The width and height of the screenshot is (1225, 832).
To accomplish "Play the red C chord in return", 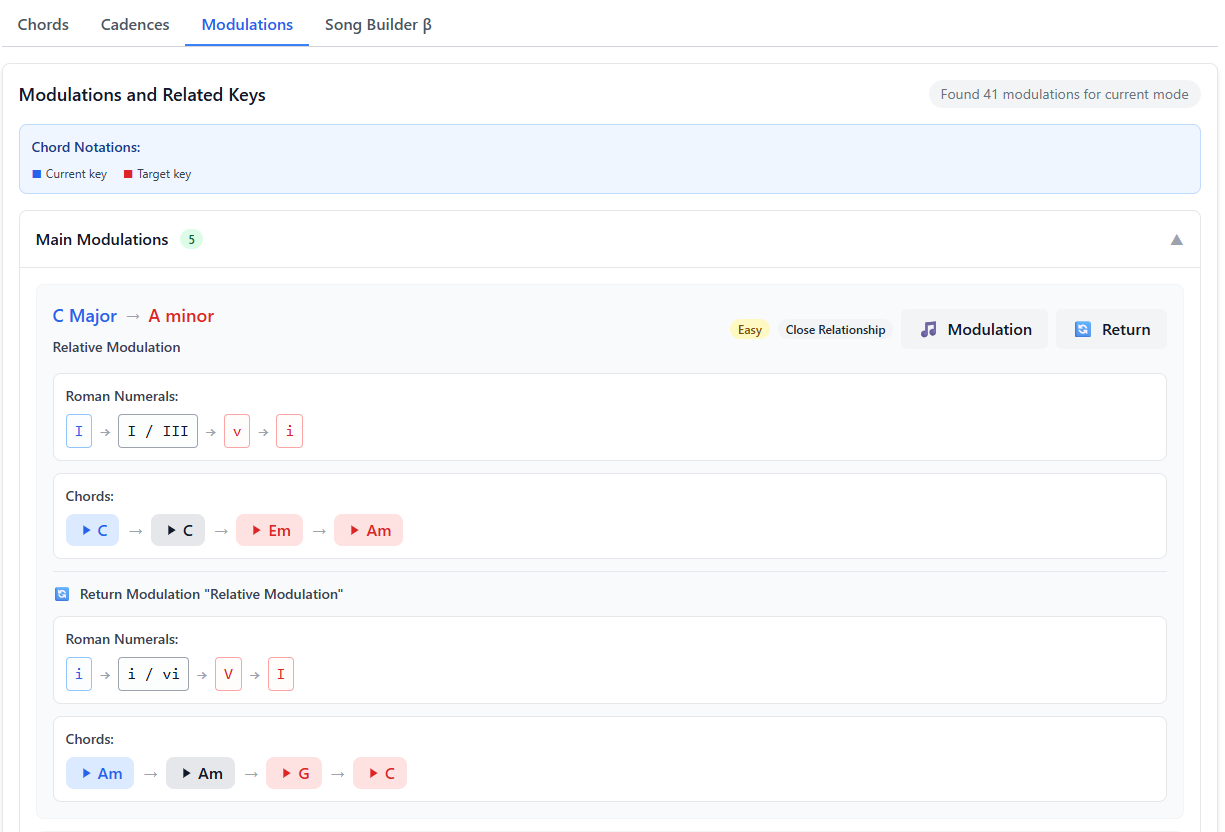I will 380,773.
